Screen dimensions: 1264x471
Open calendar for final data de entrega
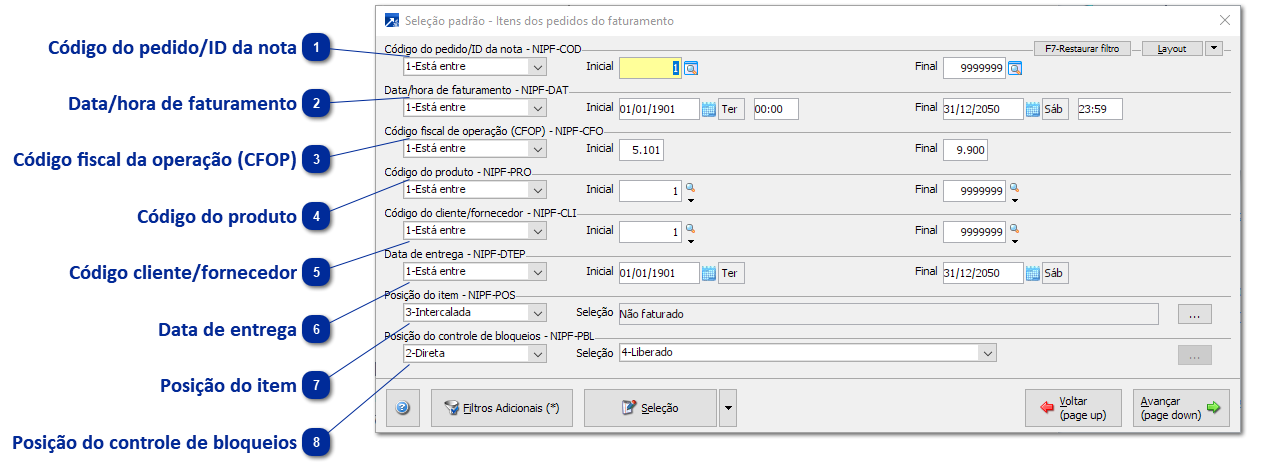pos(1032,273)
